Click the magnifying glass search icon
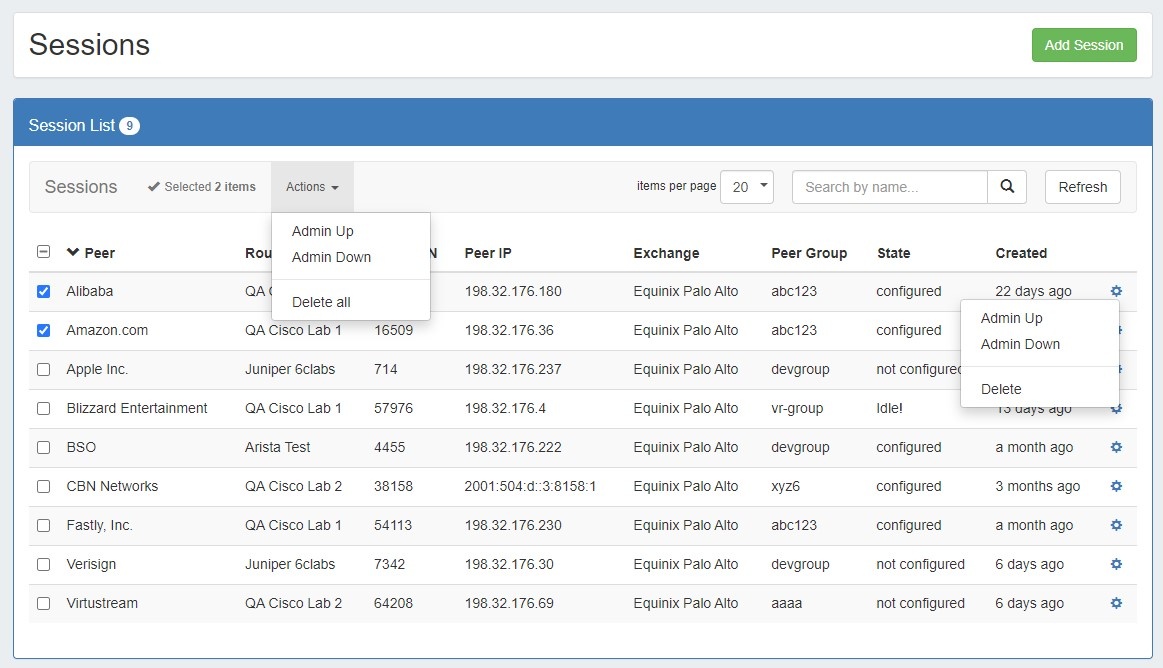Screen dimensions: 1163x668 click(1007, 187)
